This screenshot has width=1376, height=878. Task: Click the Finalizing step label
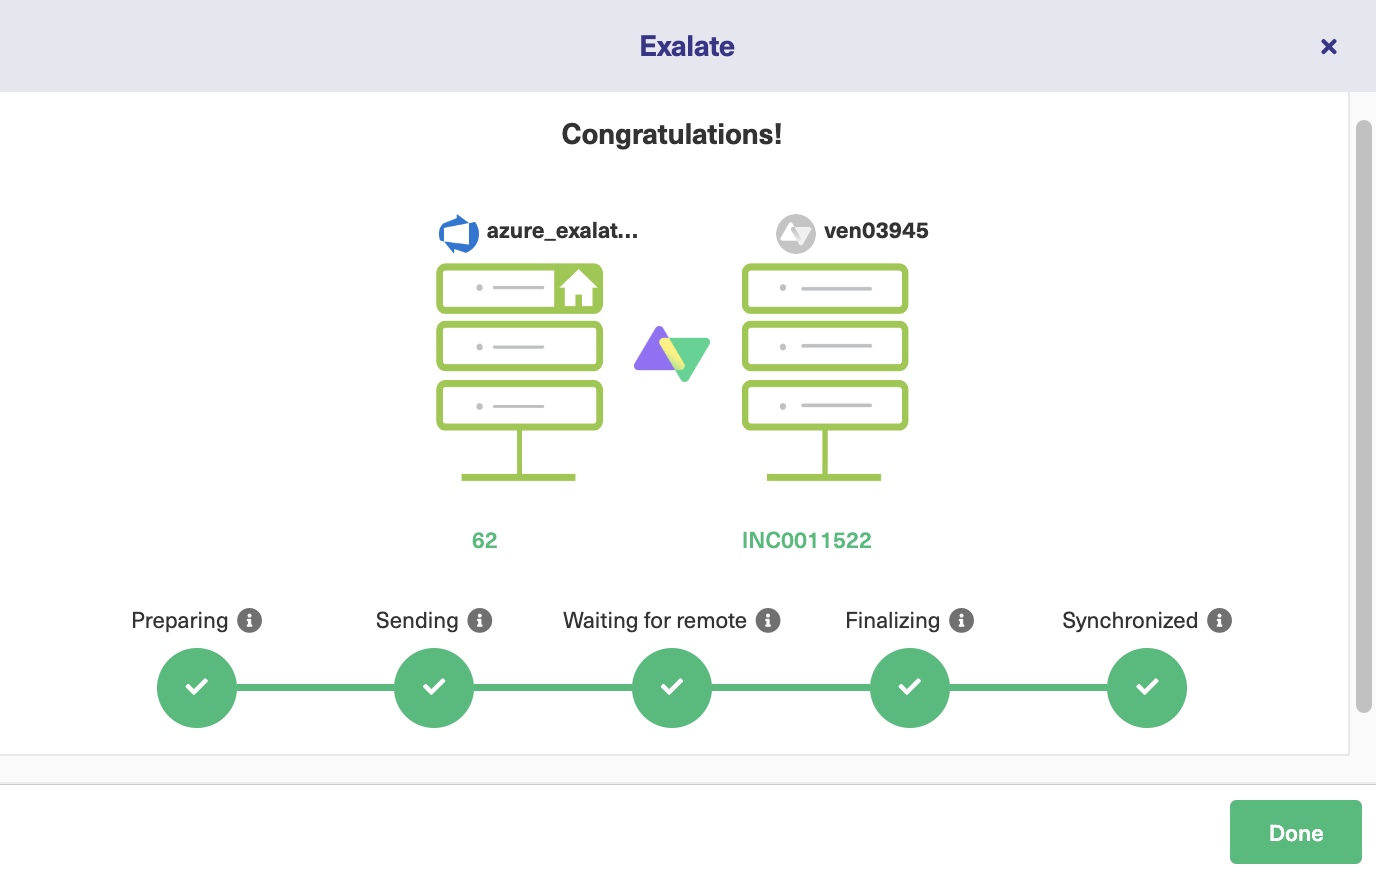[893, 620]
